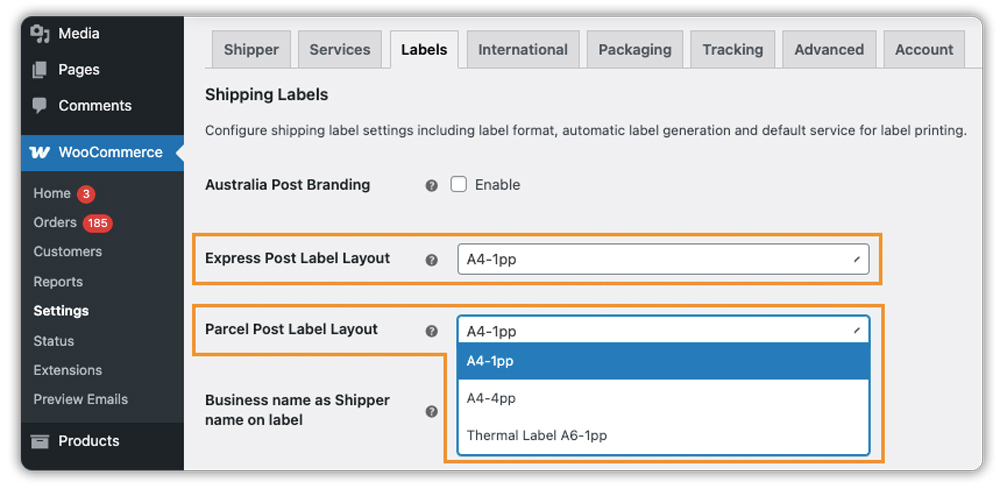
Task: Open the Express Post Label Layout dropdown
Action: click(663, 259)
